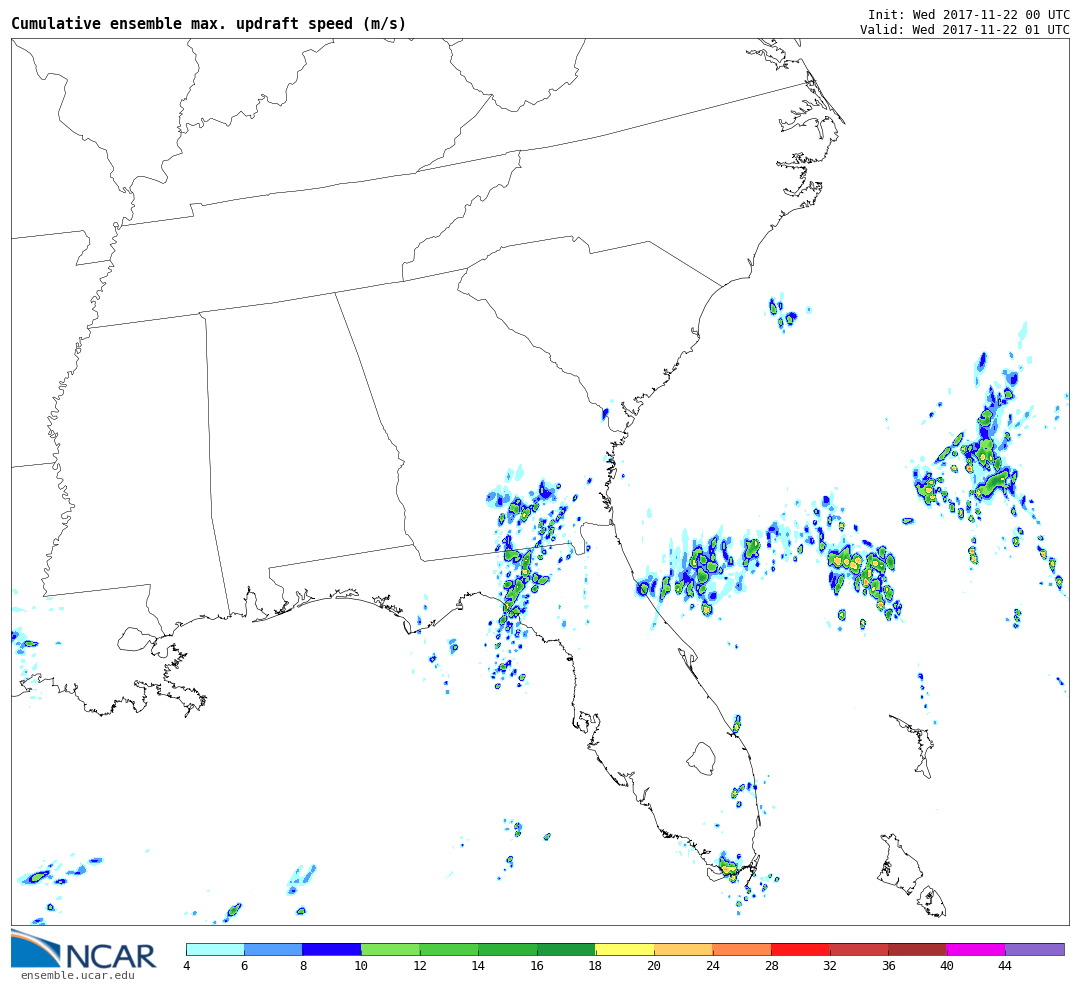The height and width of the screenshot is (988, 1080).
Task: Pick the red 32-36 color swatch
Action: (x=859, y=949)
